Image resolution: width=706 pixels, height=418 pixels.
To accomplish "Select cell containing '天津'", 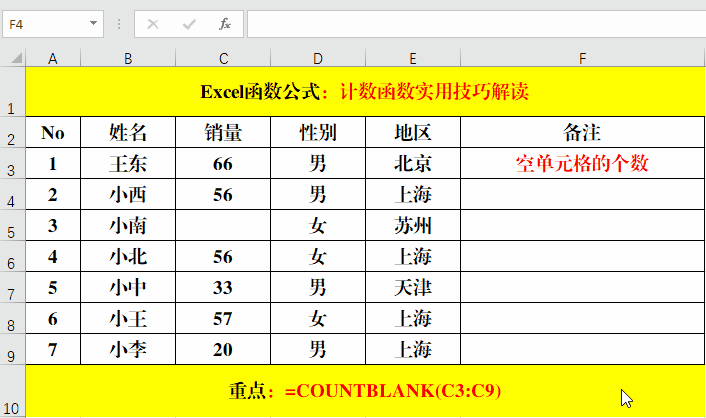I will click(x=413, y=287).
